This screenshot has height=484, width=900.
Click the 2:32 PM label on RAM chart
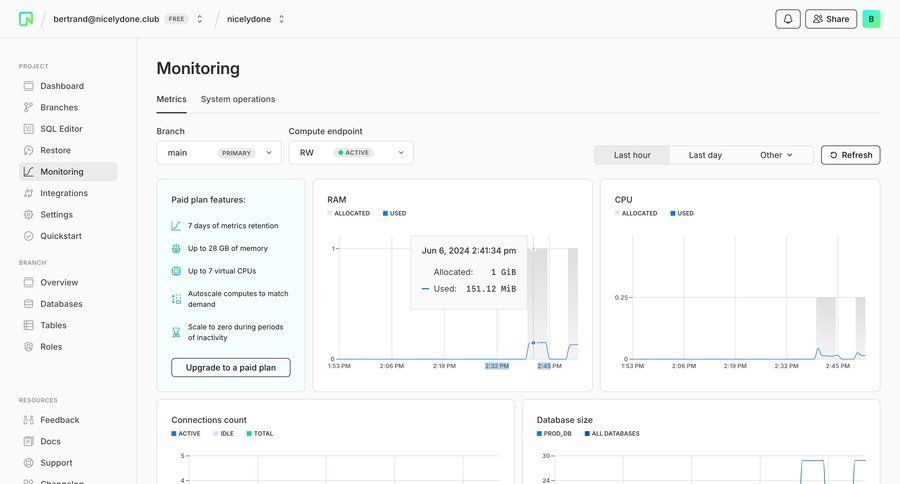[x=496, y=366]
